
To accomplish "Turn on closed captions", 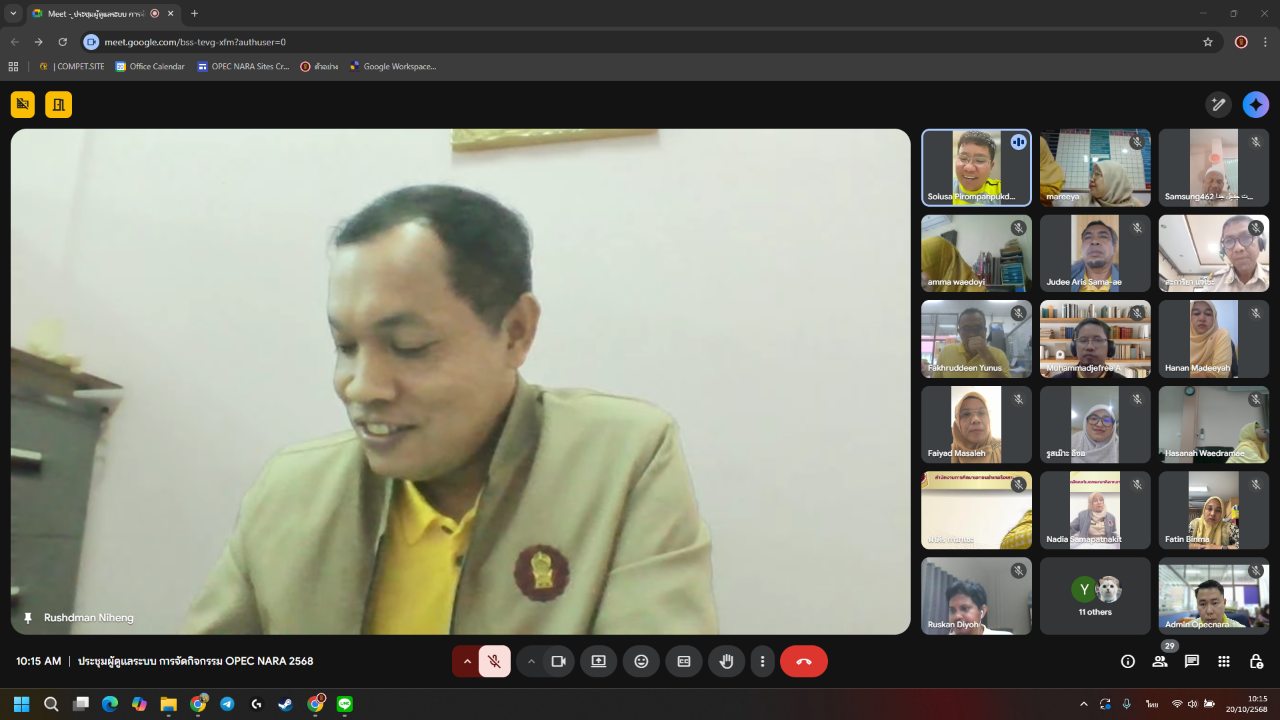I will [x=684, y=661].
